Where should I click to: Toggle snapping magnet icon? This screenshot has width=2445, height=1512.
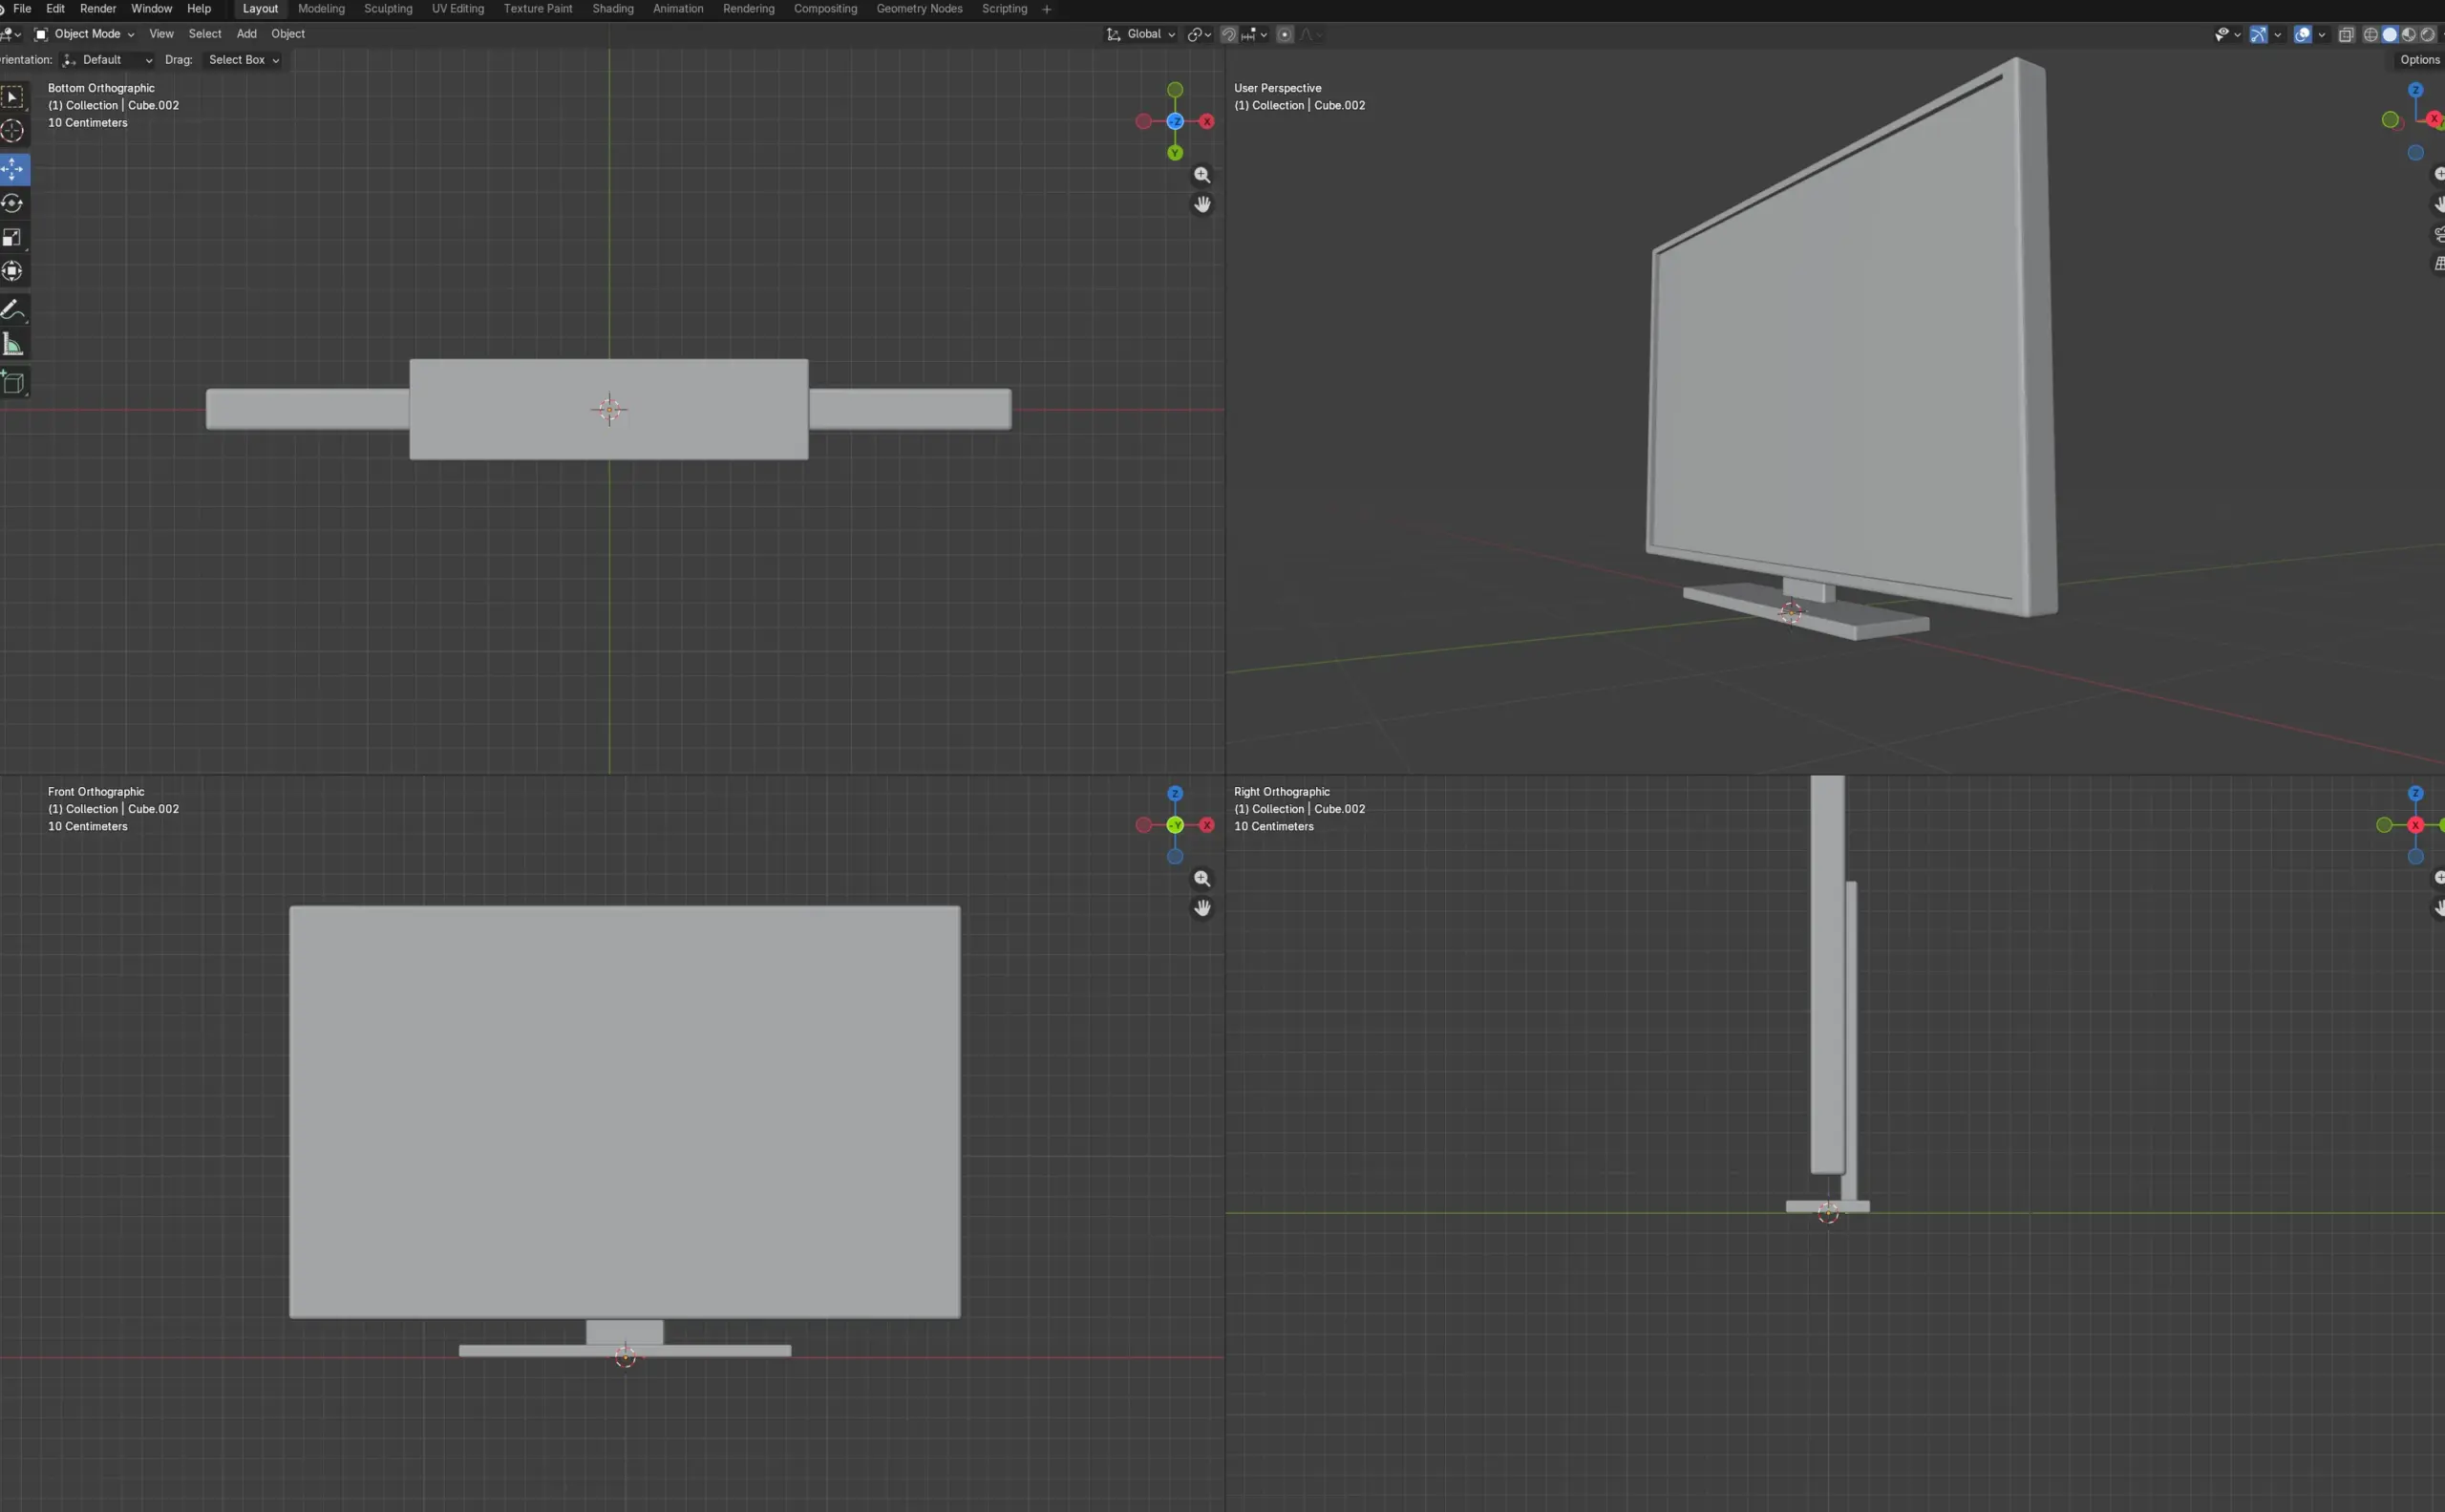coord(1229,35)
